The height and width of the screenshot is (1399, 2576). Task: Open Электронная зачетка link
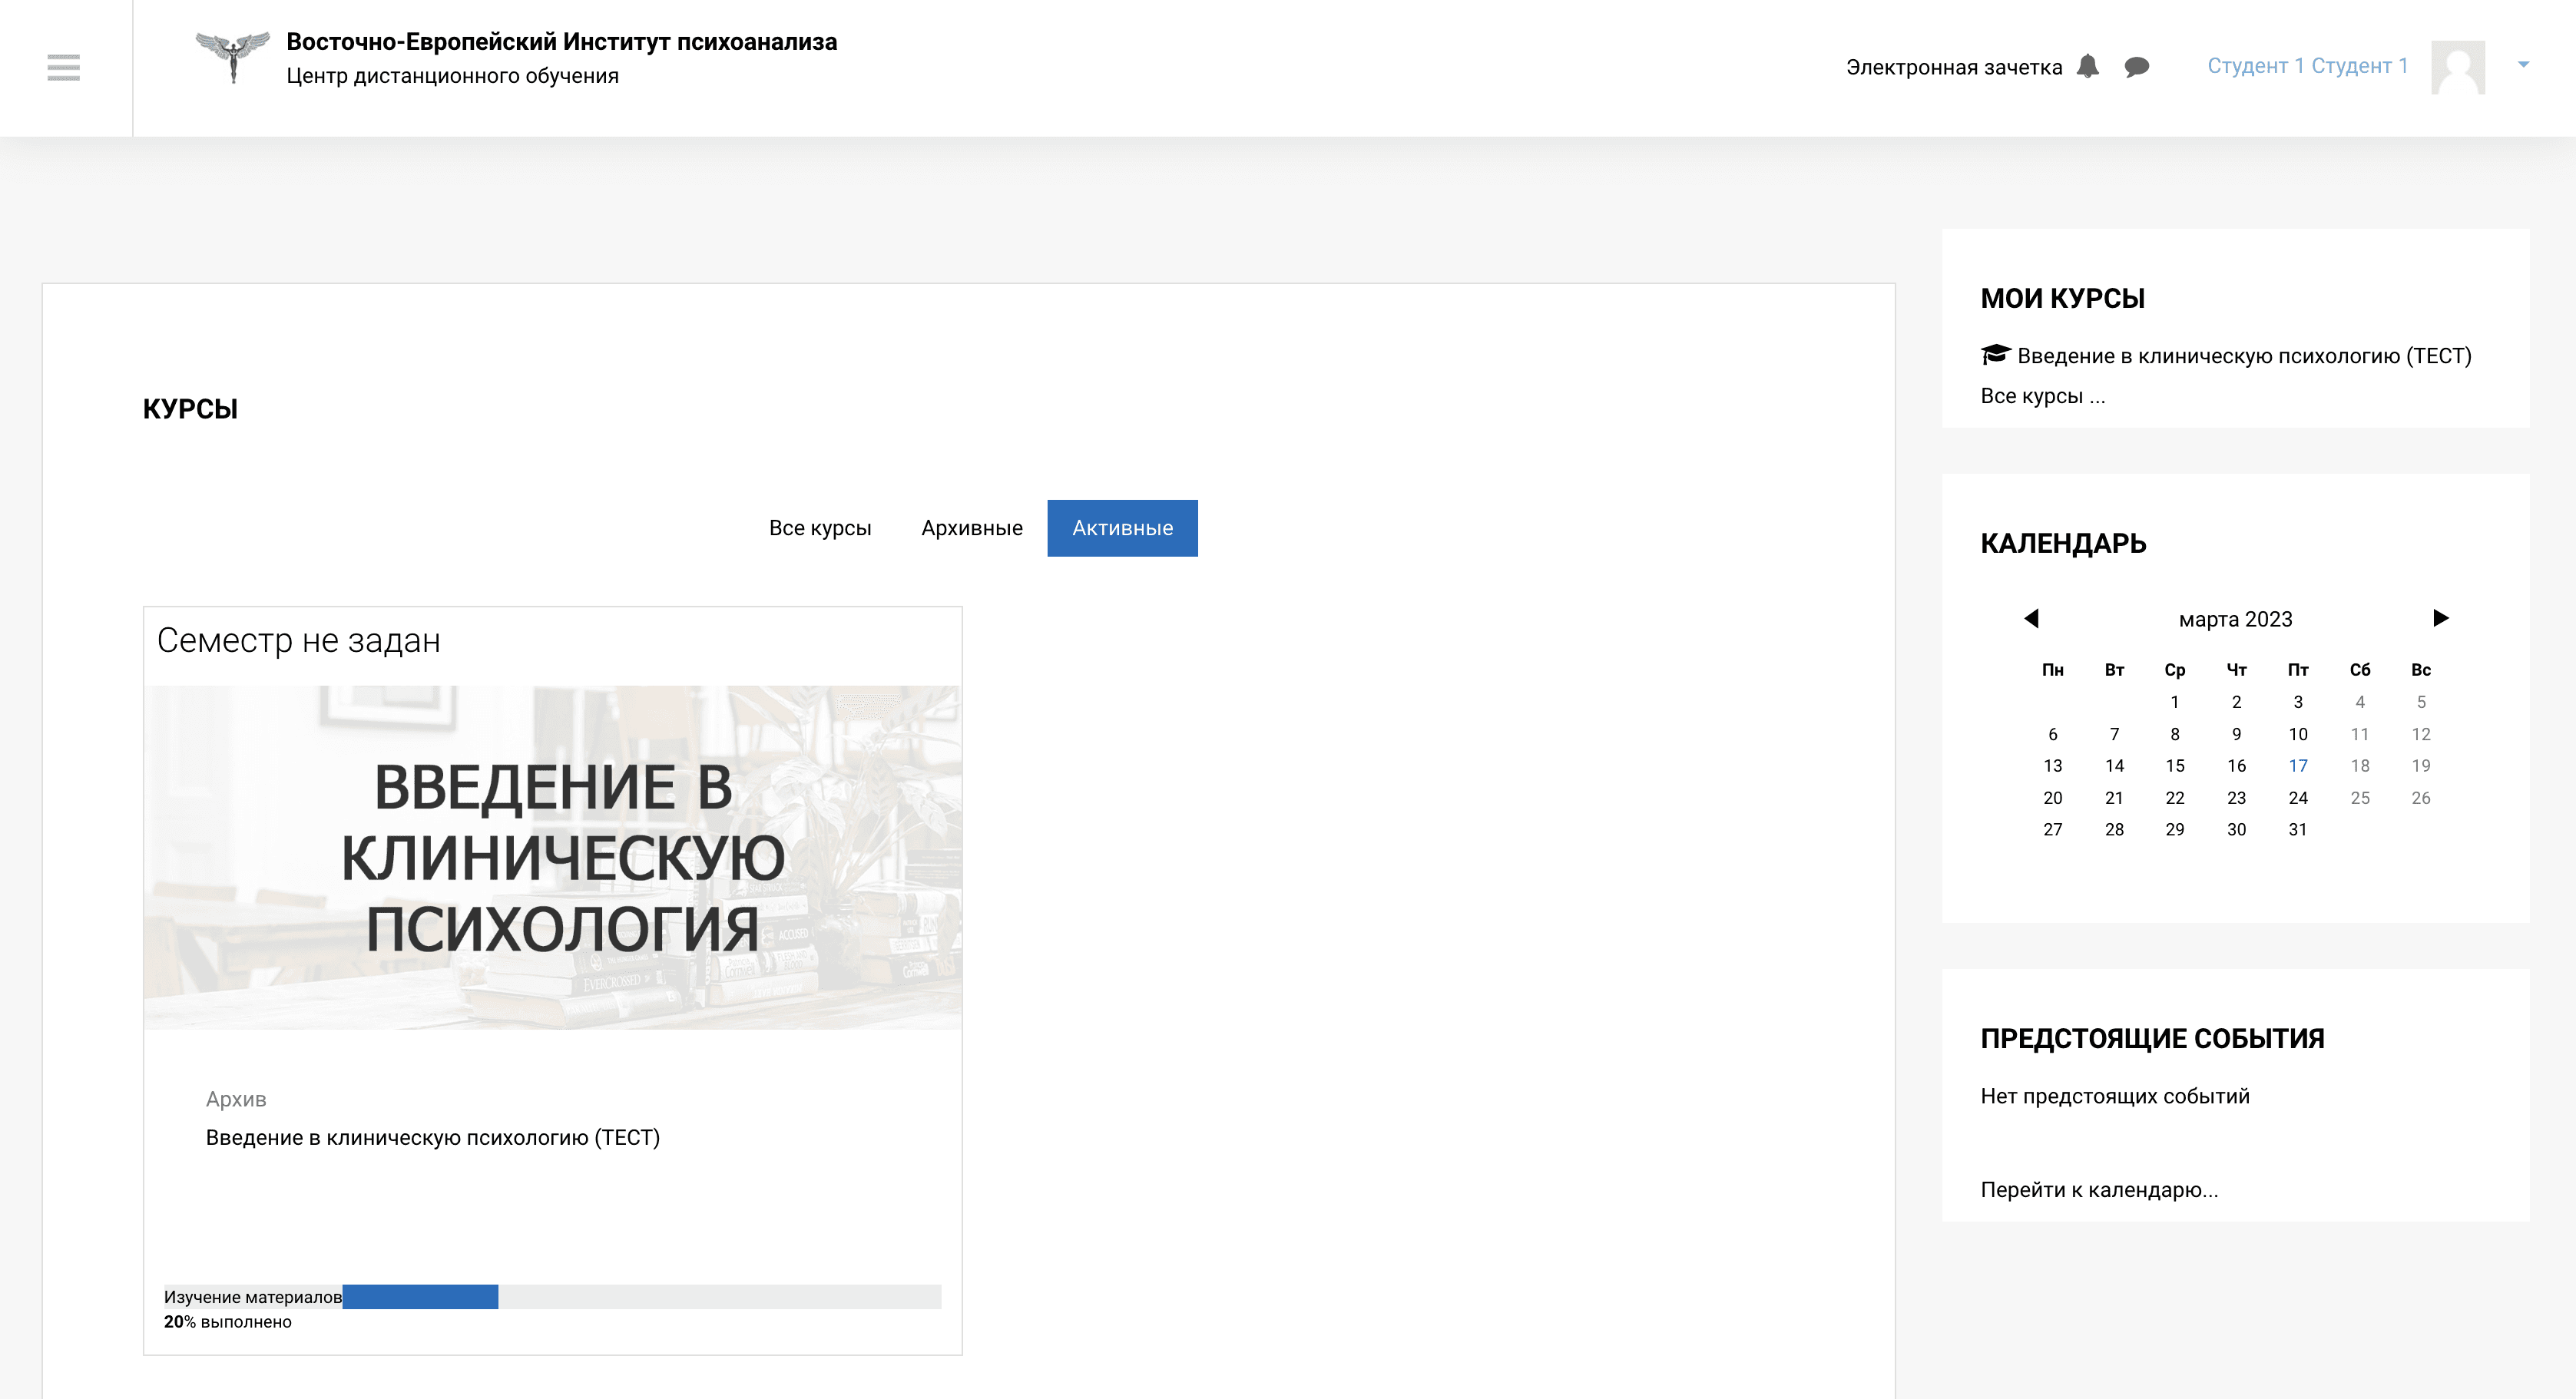click(x=1953, y=67)
